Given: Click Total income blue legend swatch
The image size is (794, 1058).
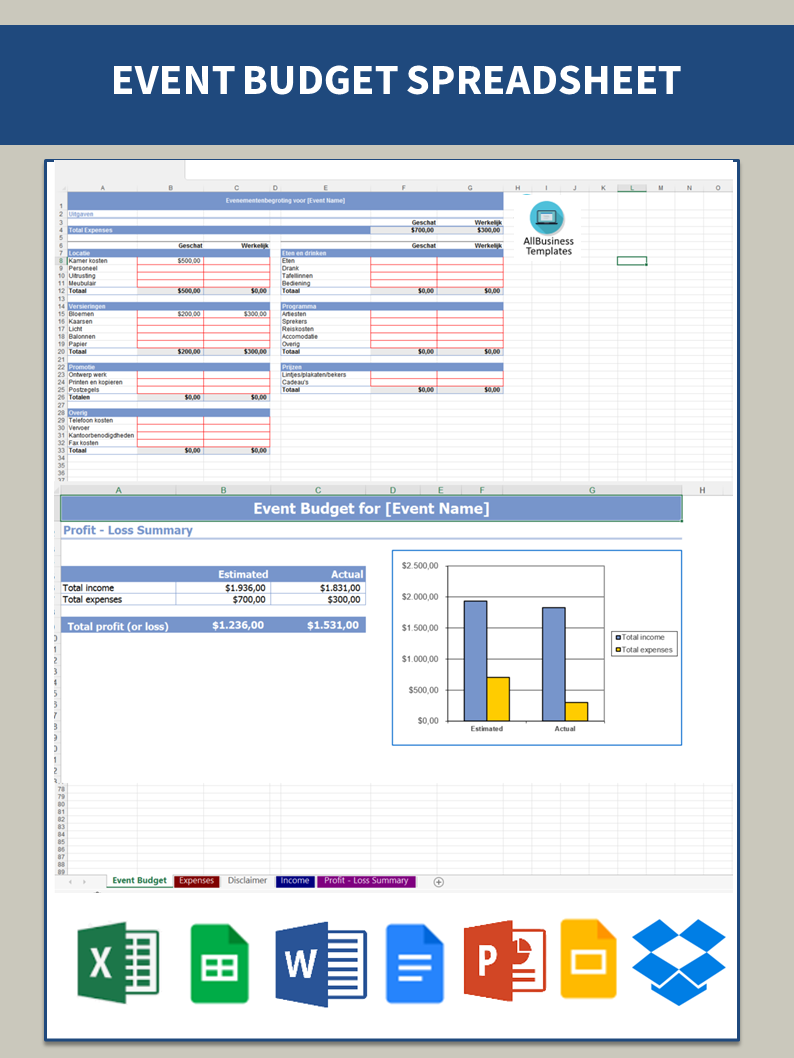Looking at the screenshot, I should pyautogui.click(x=619, y=637).
